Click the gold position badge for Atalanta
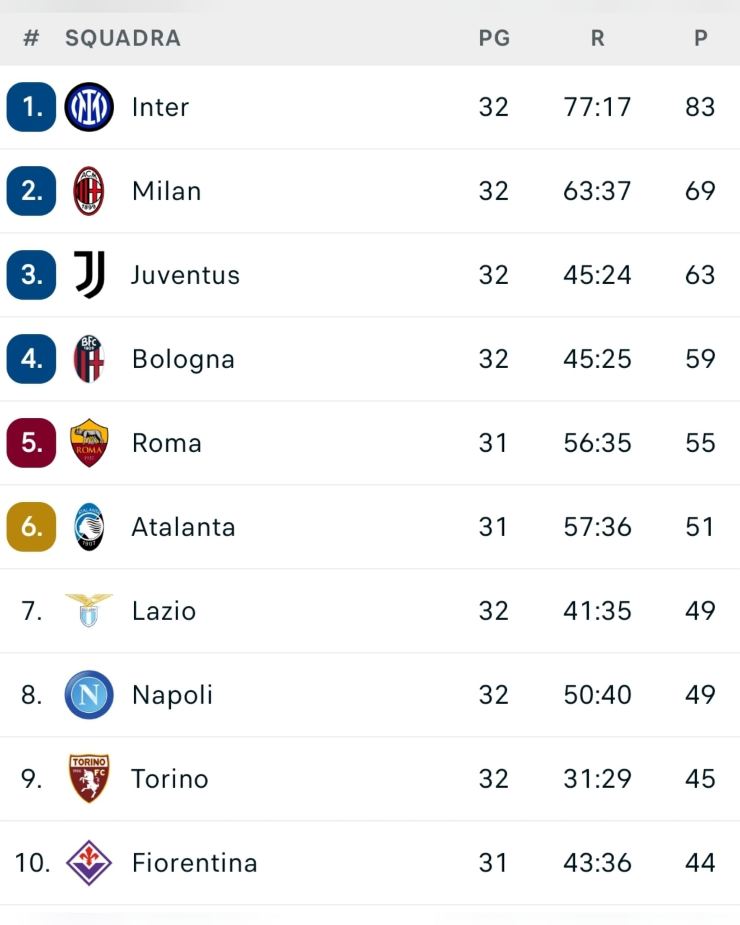Screen dimensions: 740x925 tap(31, 527)
